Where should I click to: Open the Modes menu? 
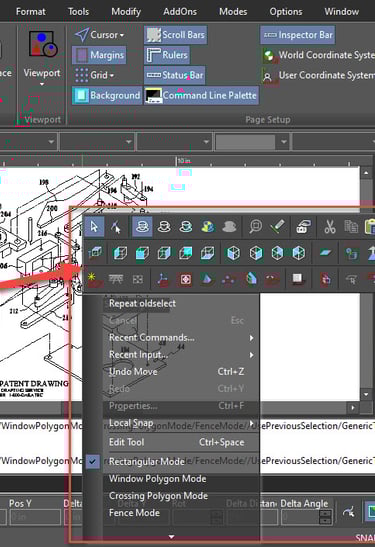click(x=233, y=12)
